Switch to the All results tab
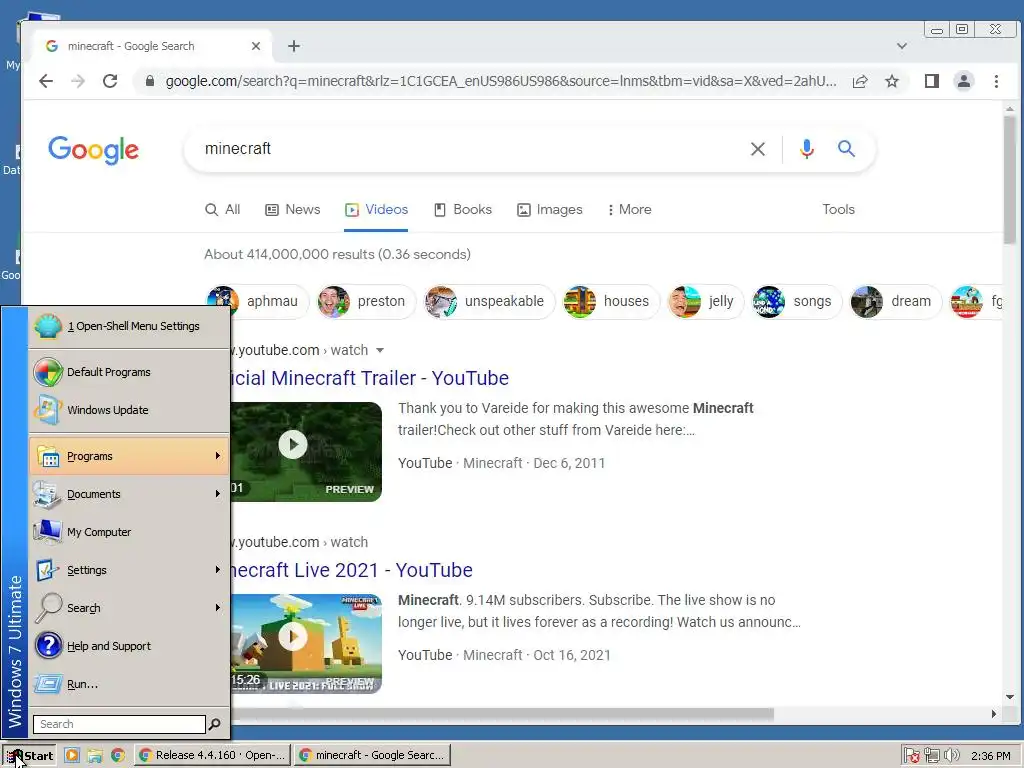 [223, 210]
